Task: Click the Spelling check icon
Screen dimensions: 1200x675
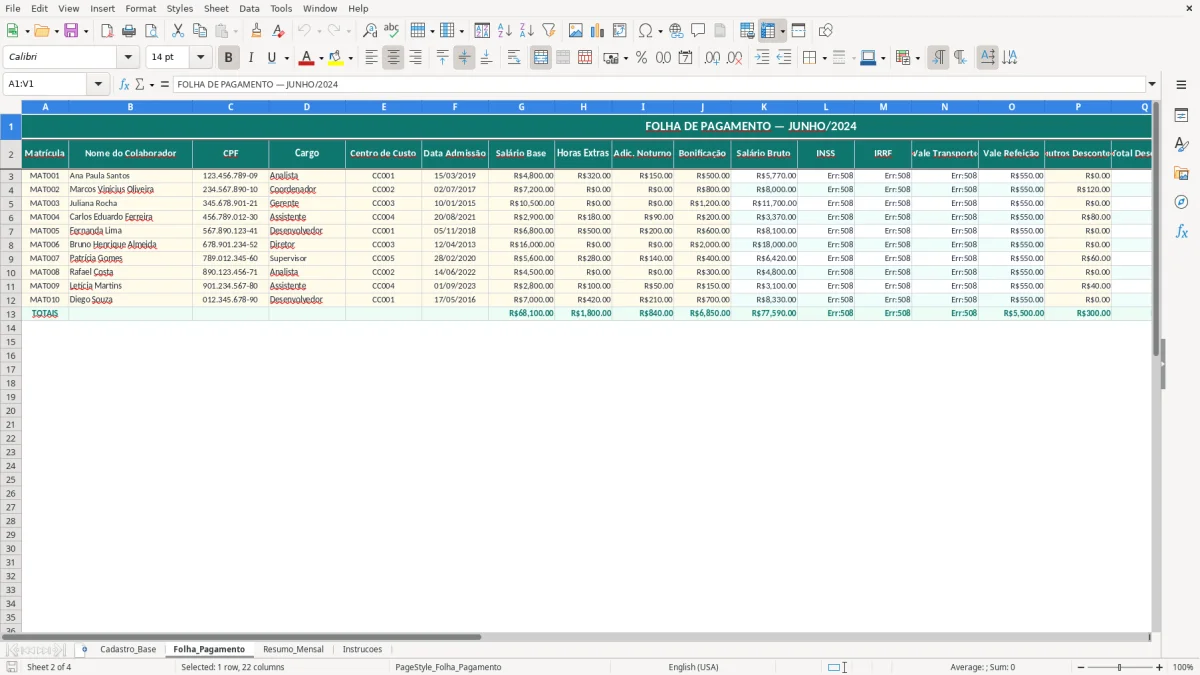Action: pos(392,31)
